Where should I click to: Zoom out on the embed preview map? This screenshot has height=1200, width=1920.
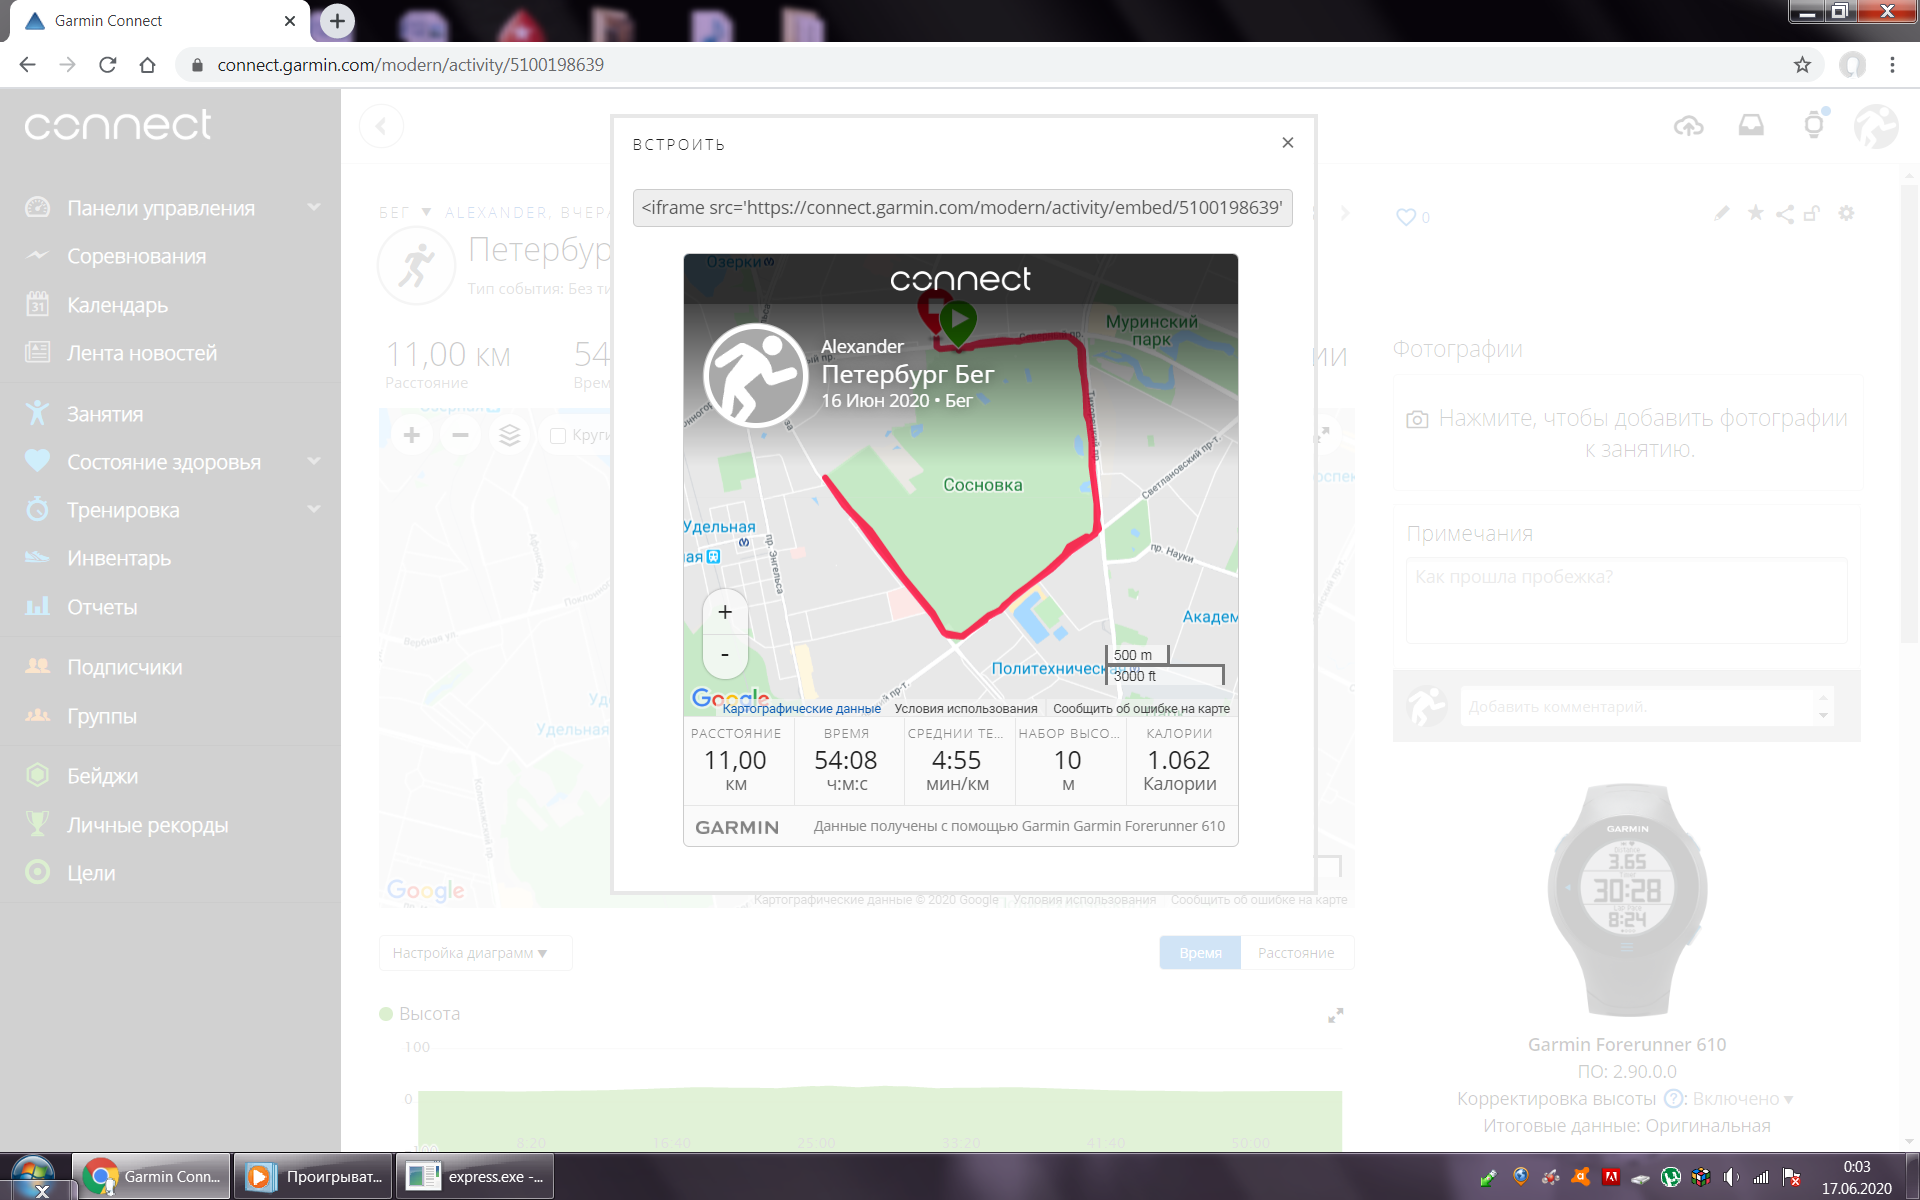click(725, 656)
